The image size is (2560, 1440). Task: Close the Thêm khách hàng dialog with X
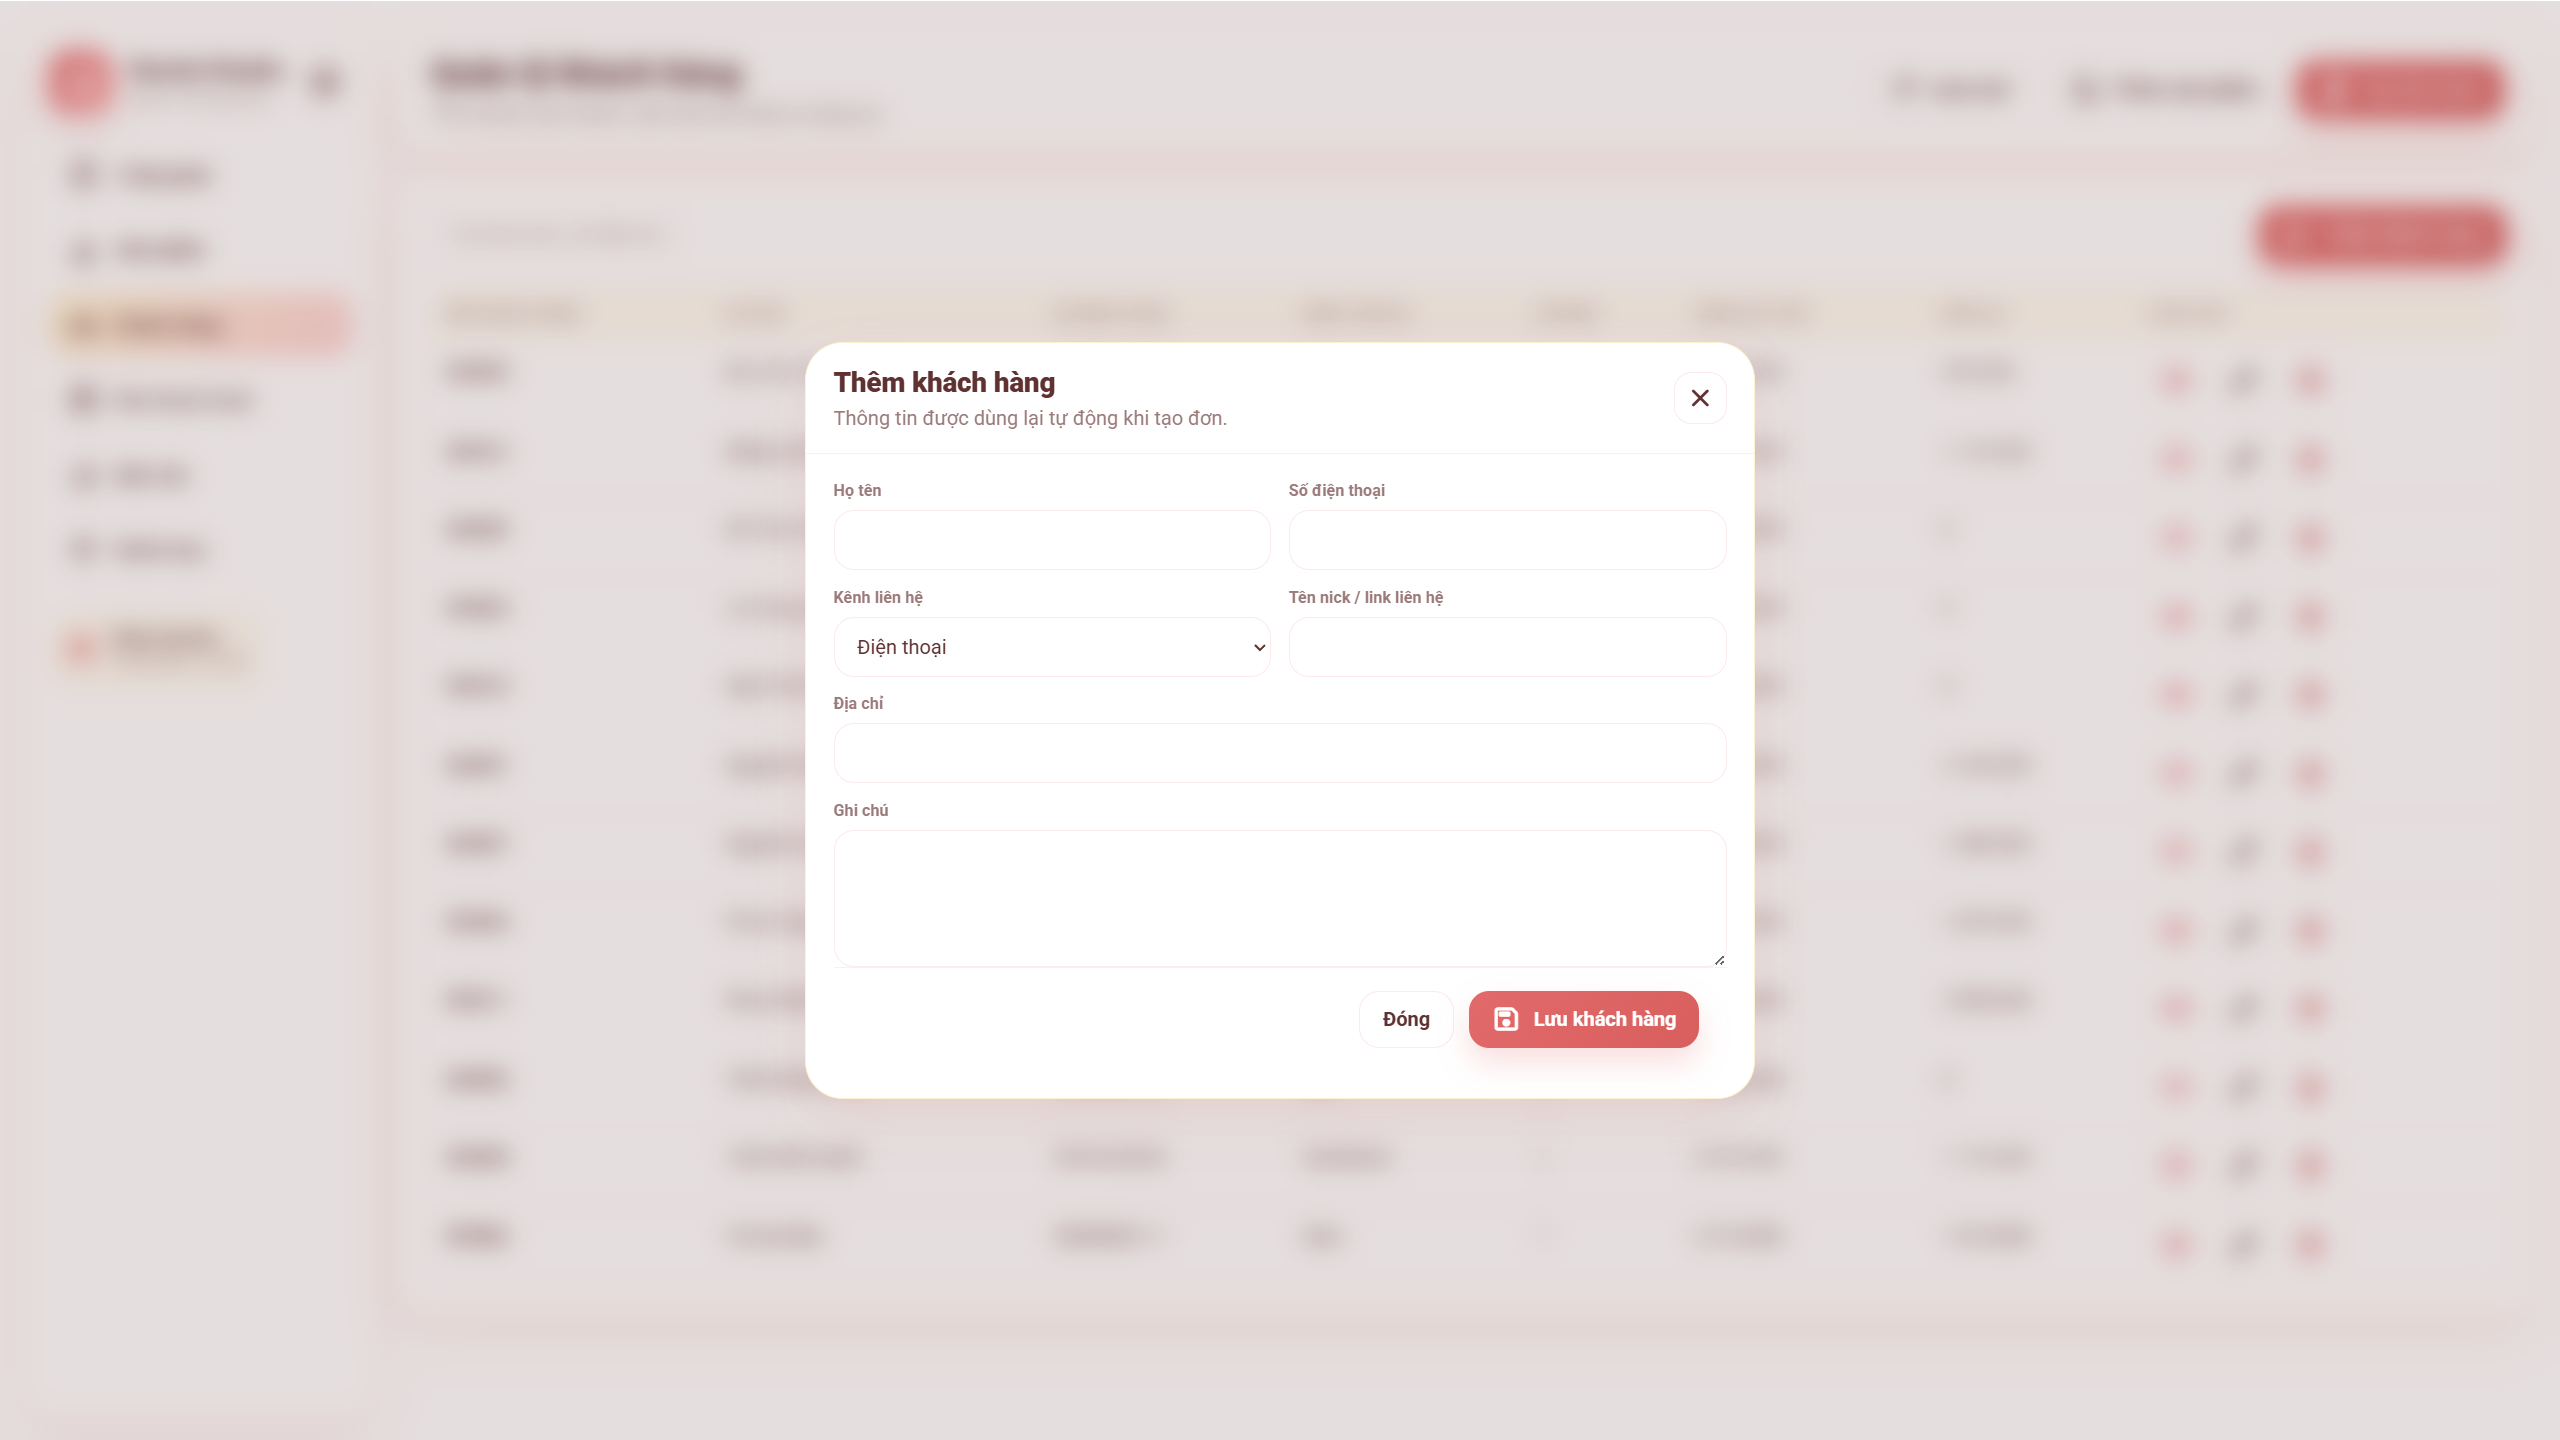point(1699,398)
